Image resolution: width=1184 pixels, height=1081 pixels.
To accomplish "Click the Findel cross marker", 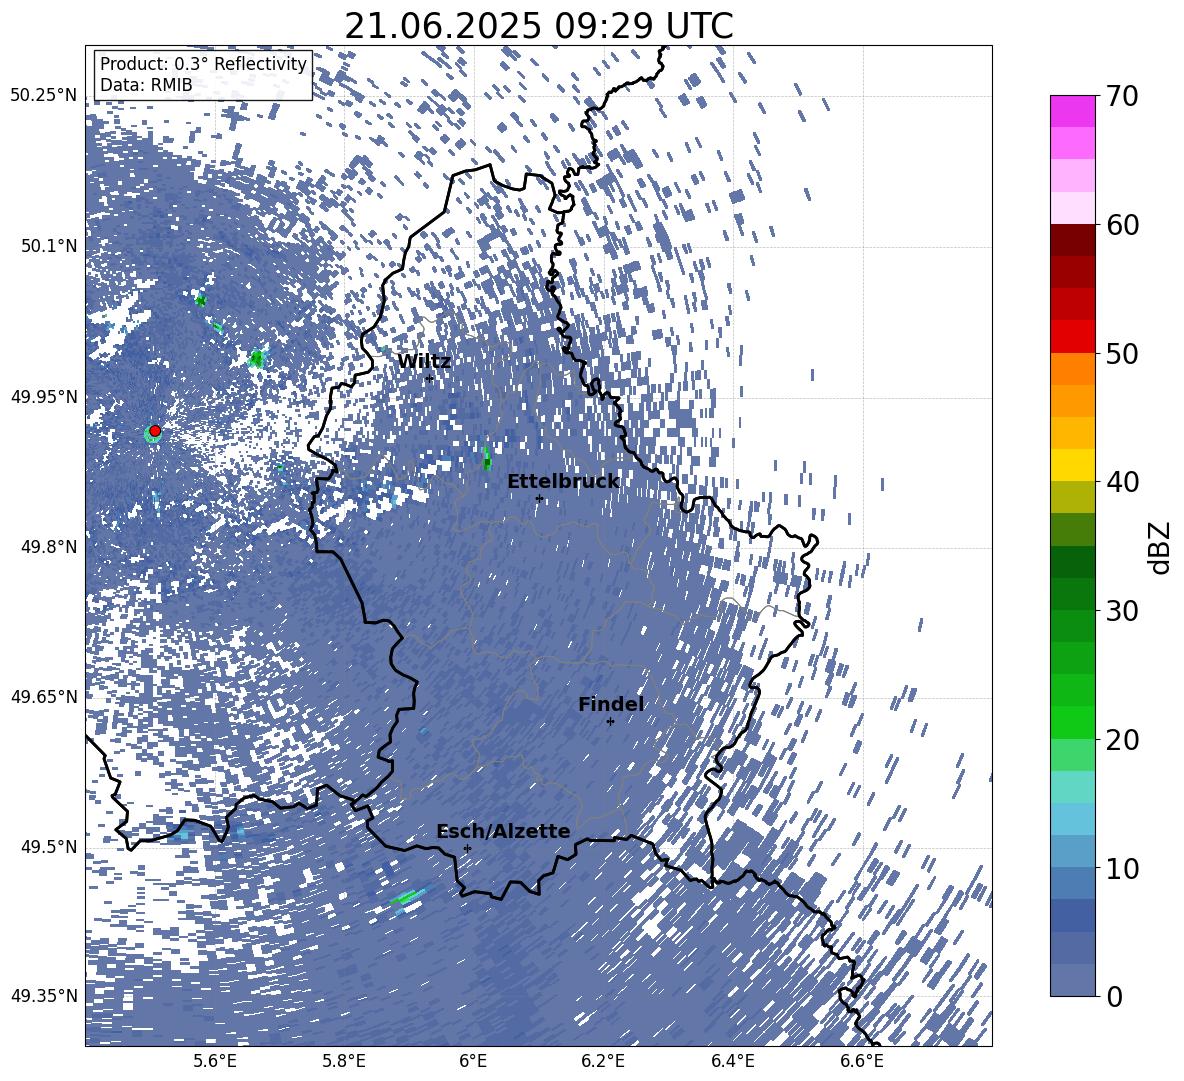I will pos(610,722).
